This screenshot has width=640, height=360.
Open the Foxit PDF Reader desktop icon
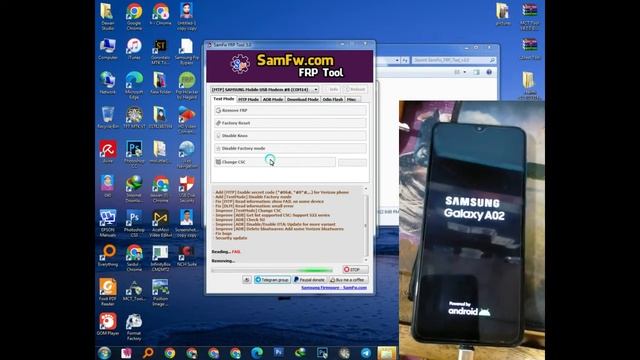pos(108,292)
